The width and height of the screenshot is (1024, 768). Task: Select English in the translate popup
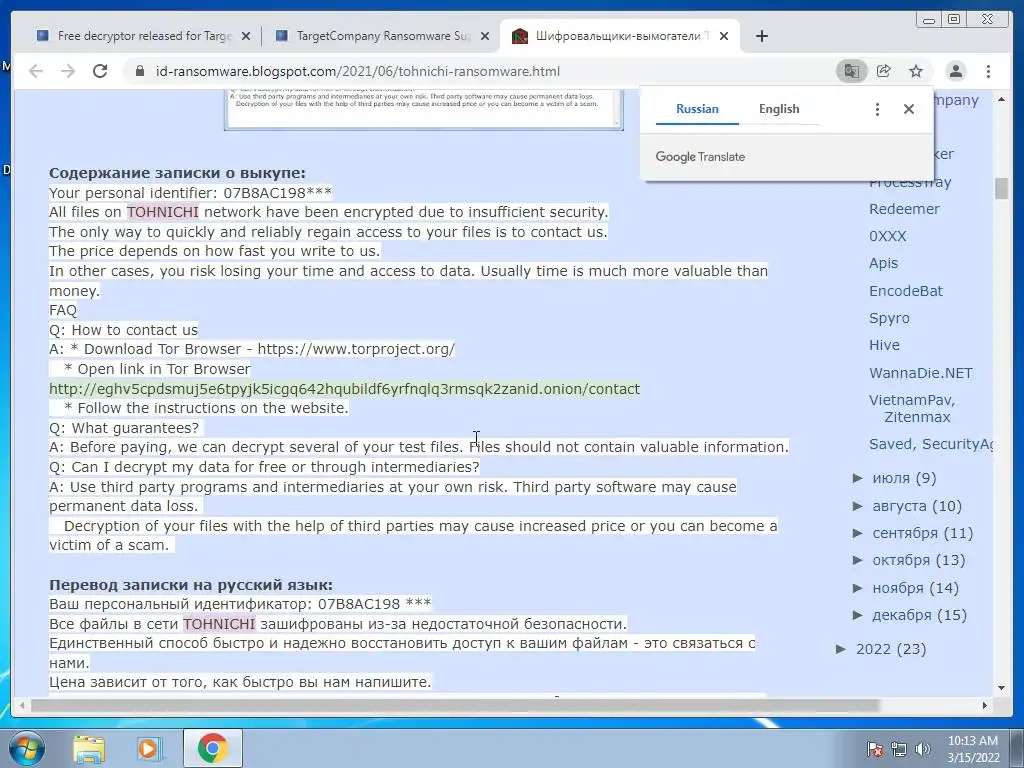[779, 109]
